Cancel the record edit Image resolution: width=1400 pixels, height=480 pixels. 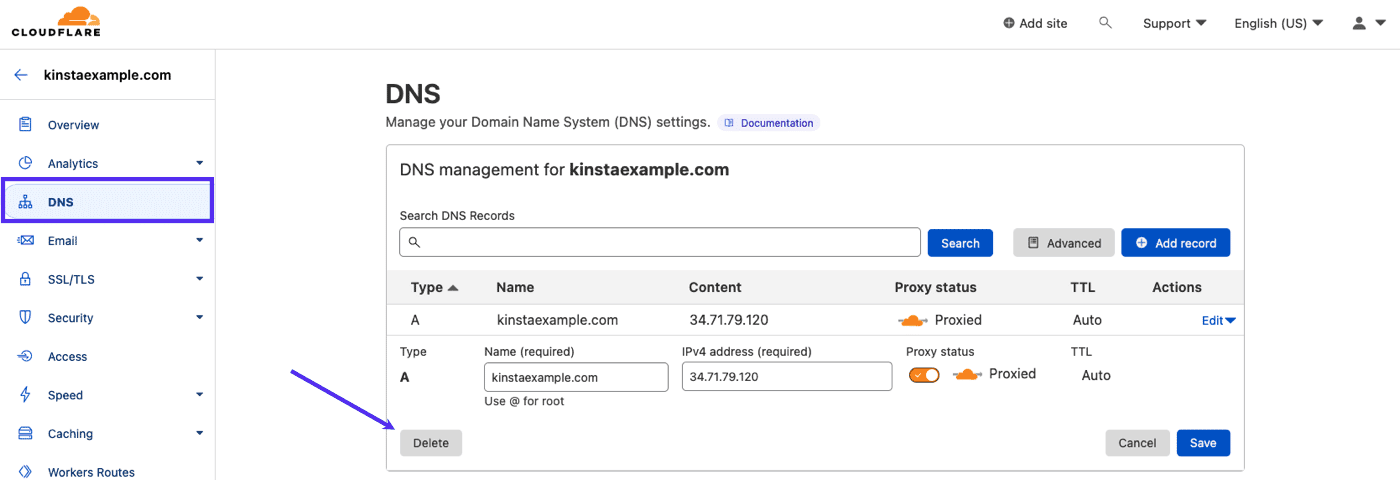pos(1137,443)
